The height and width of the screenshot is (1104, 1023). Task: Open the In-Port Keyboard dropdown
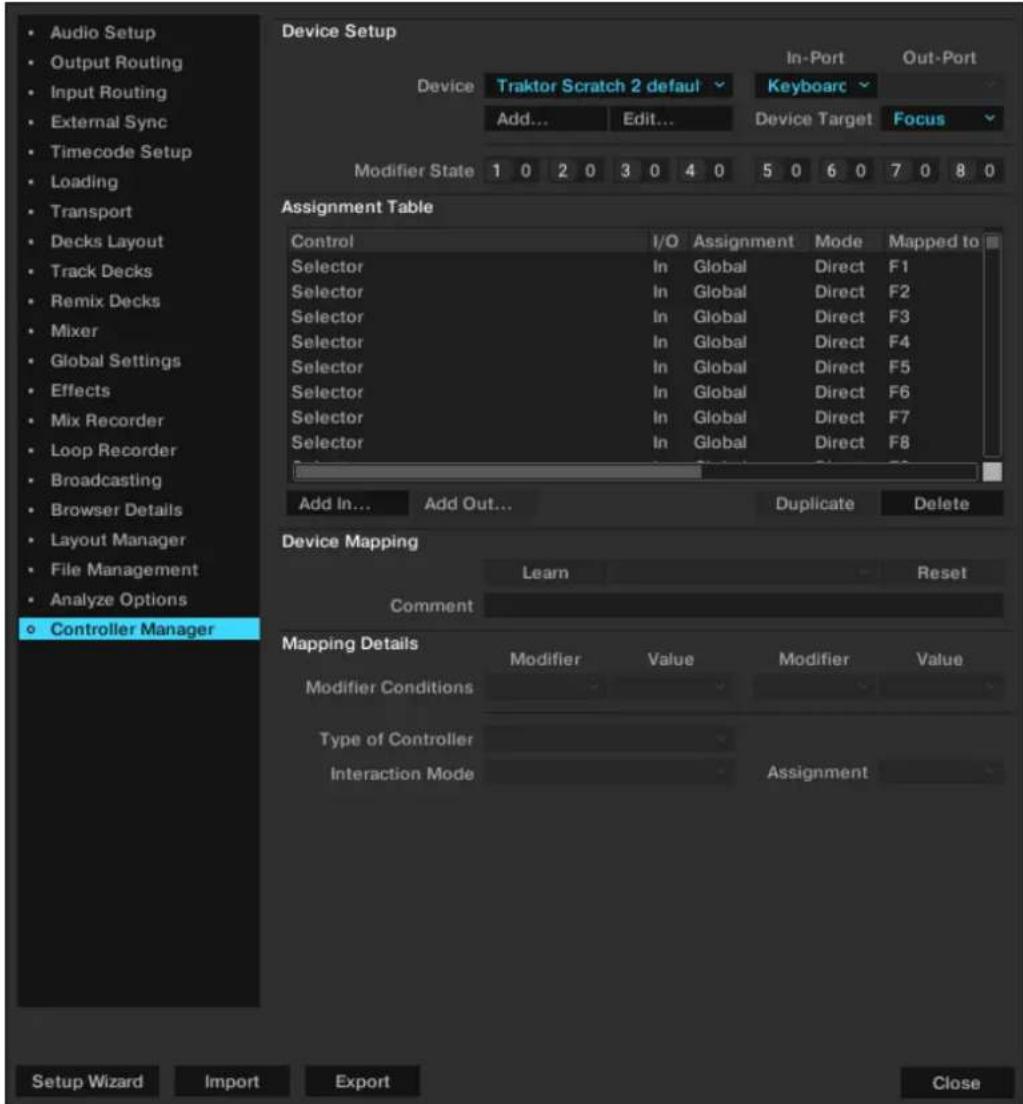(x=816, y=86)
